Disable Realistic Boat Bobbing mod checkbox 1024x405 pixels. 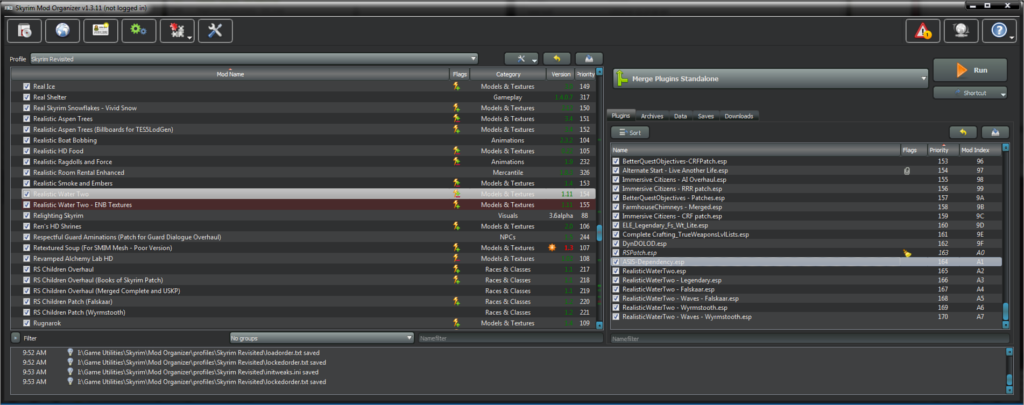27,140
